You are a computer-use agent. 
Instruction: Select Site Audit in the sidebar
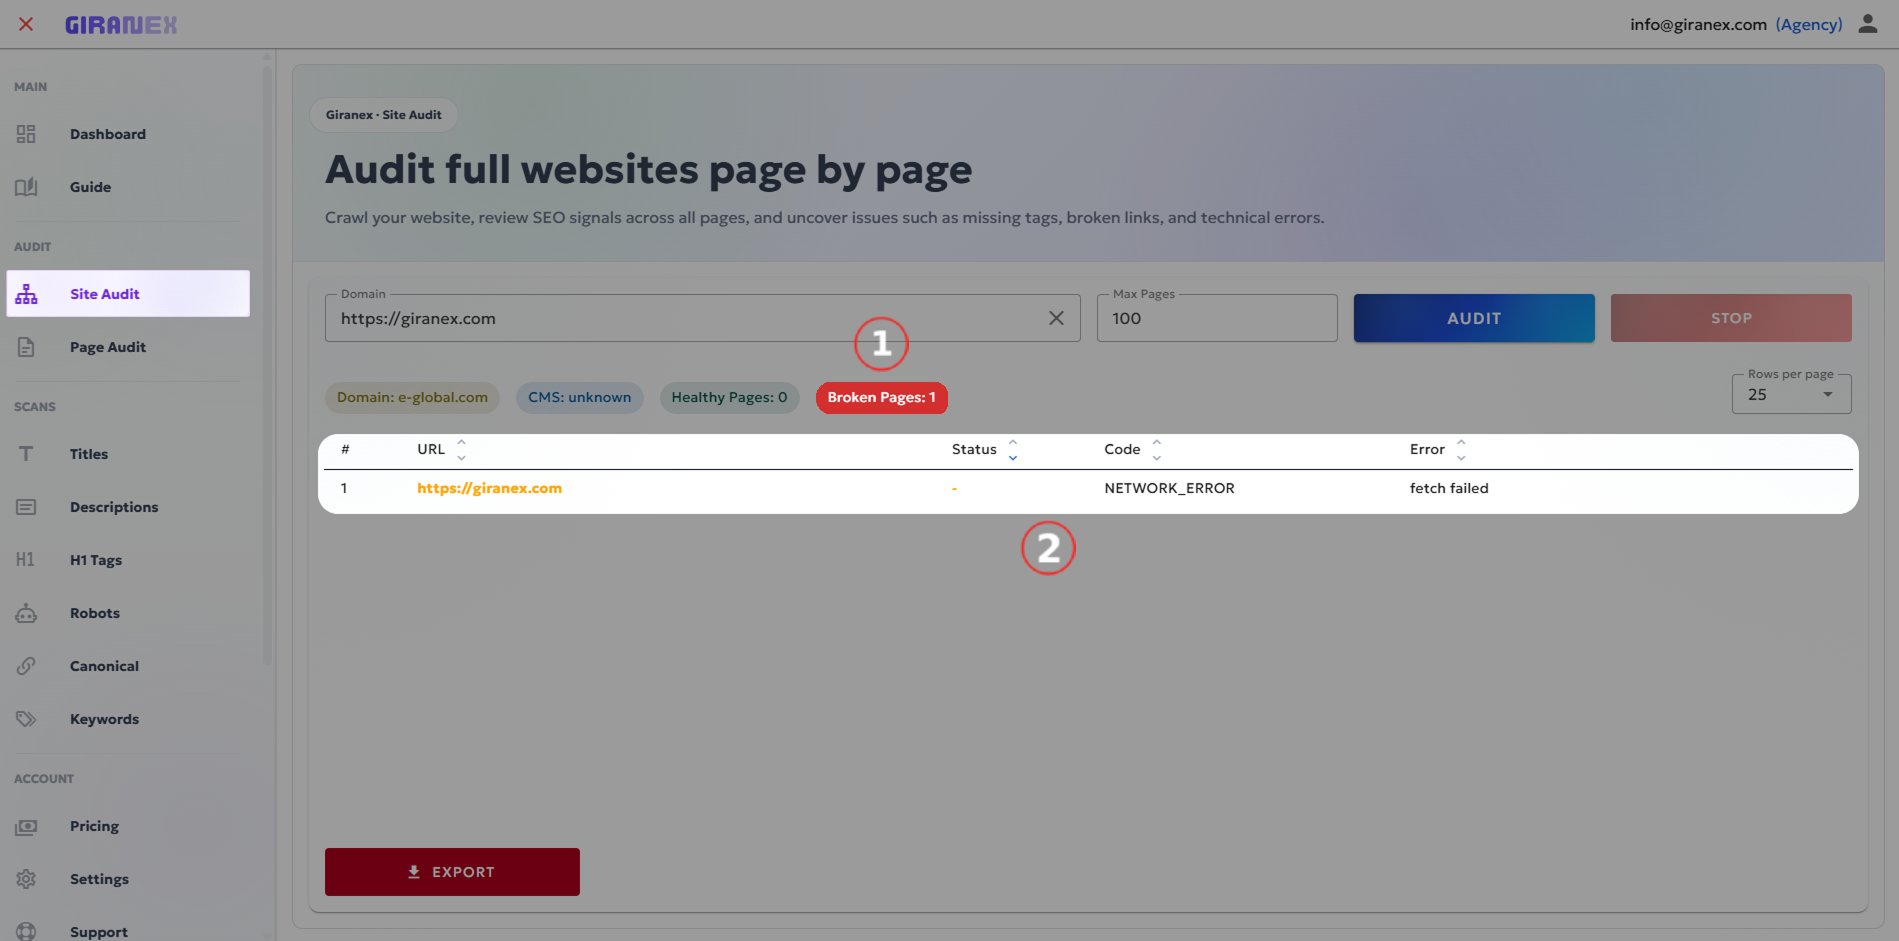tap(128, 294)
